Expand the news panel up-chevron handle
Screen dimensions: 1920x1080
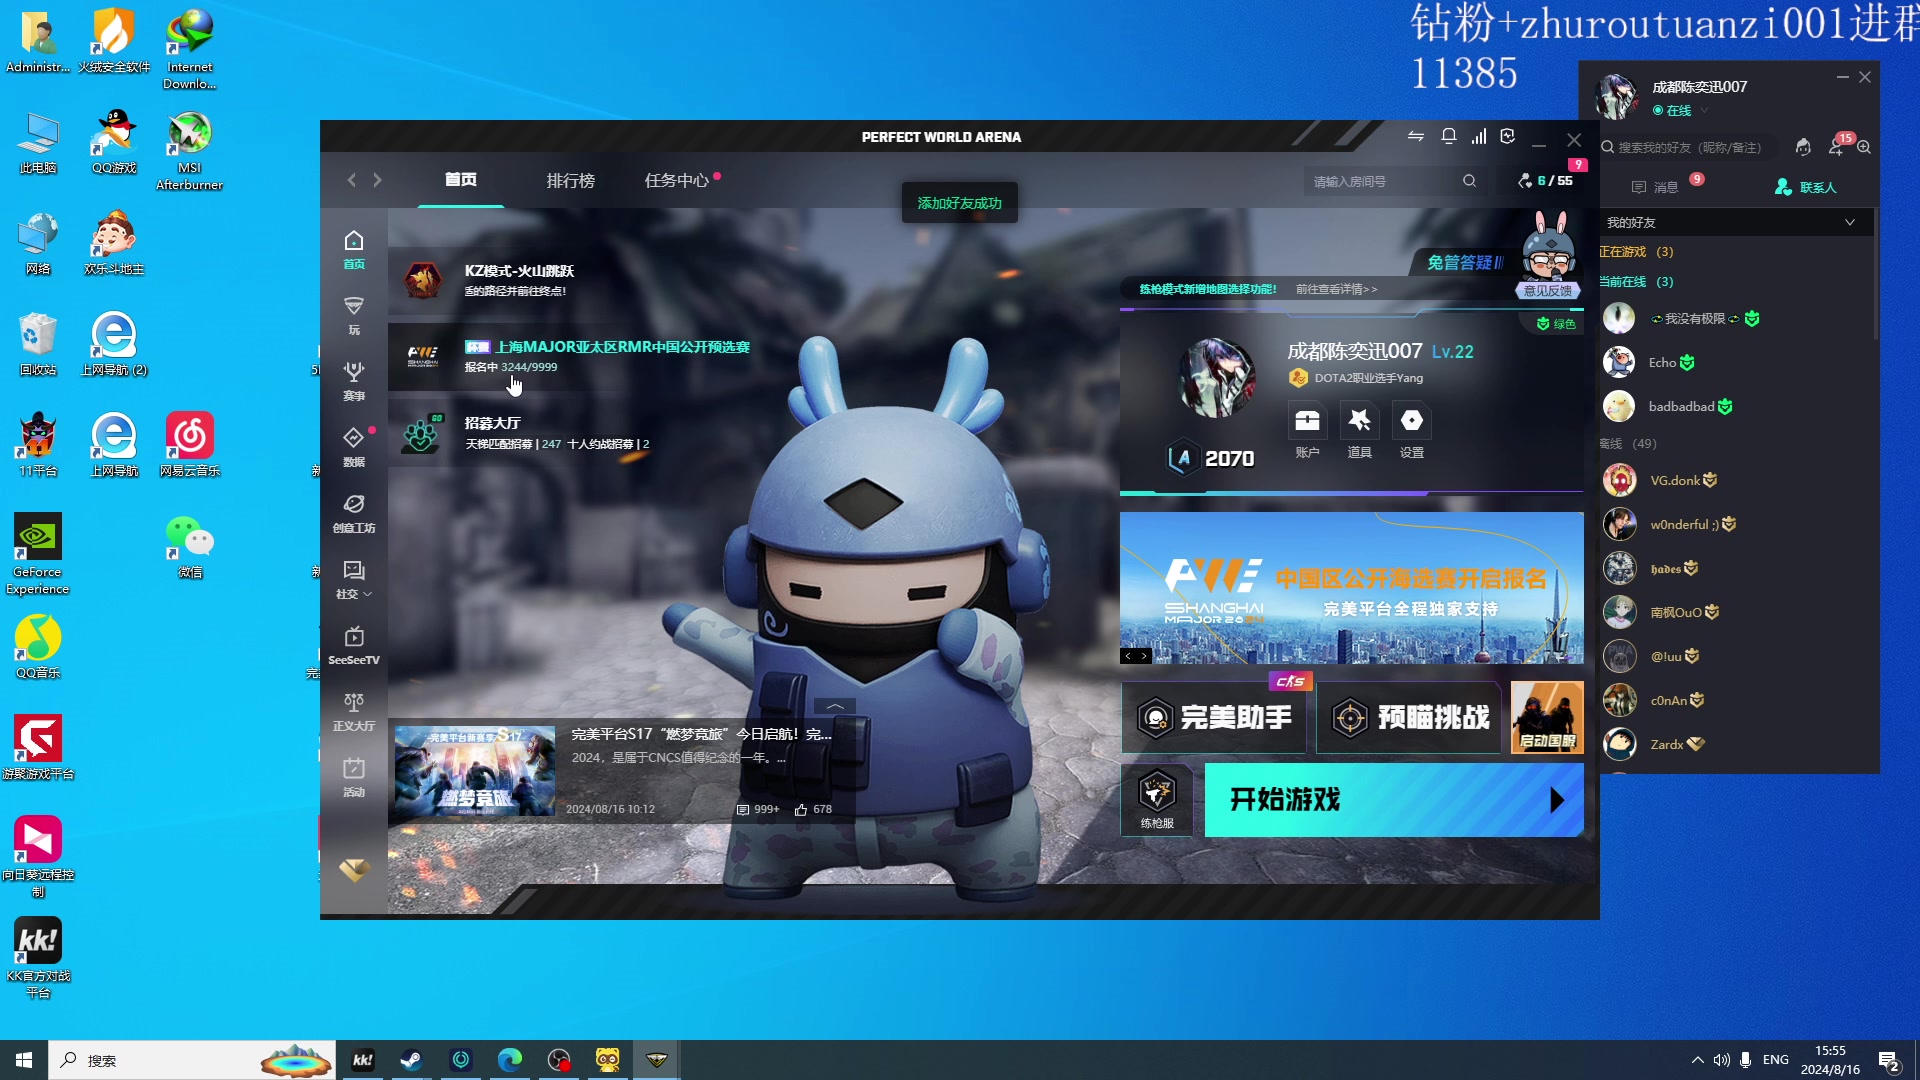pos(835,706)
